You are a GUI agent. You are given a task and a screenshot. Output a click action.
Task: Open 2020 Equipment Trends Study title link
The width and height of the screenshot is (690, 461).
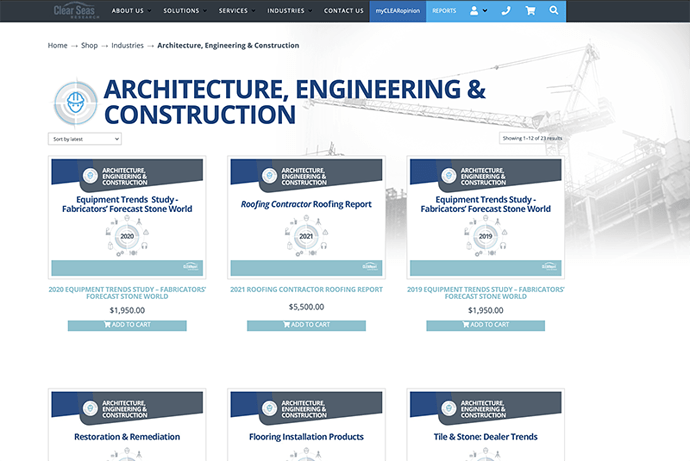pyautogui.click(x=127, y=293)
